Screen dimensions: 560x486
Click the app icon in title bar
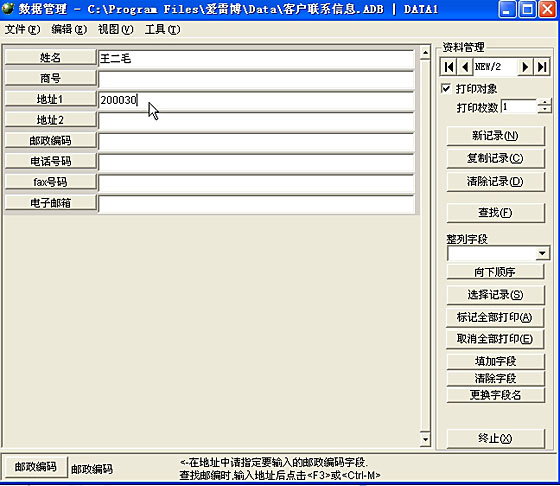point(8,9)
